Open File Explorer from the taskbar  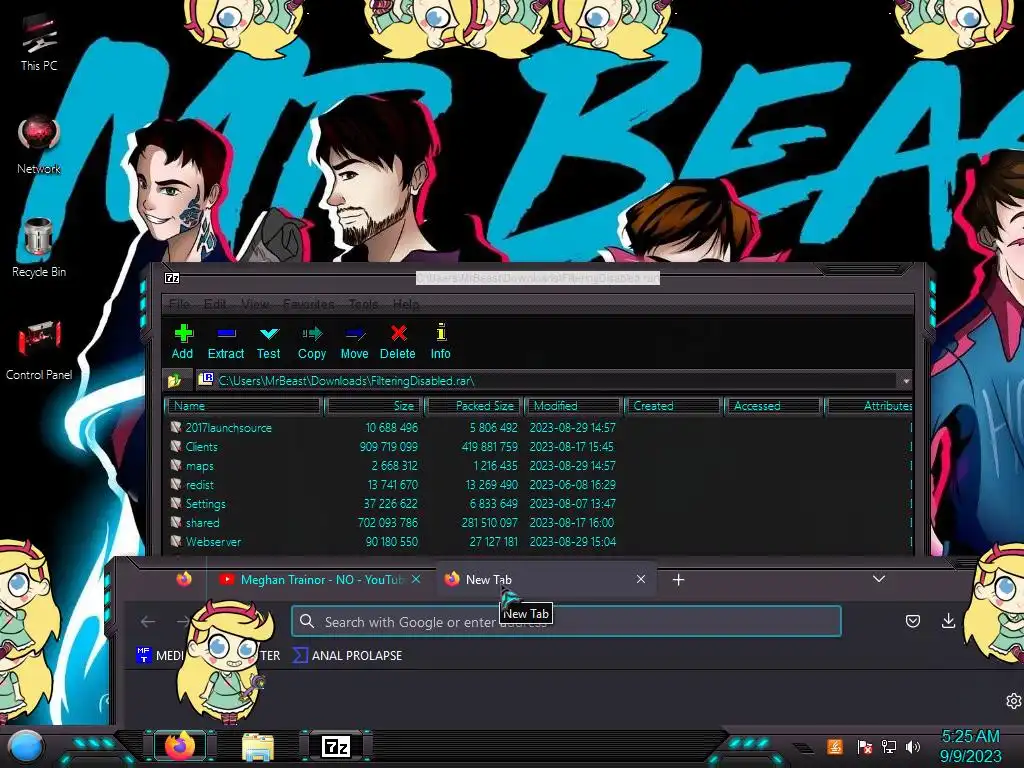(258, 746)
